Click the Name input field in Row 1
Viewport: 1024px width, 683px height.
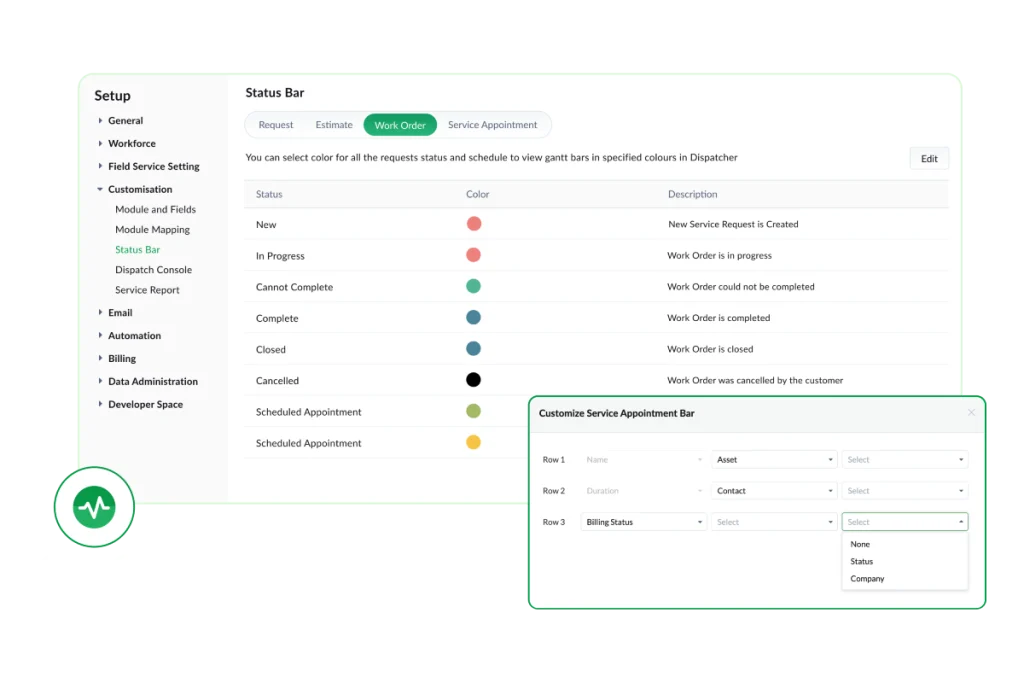[x=643, y=459]
